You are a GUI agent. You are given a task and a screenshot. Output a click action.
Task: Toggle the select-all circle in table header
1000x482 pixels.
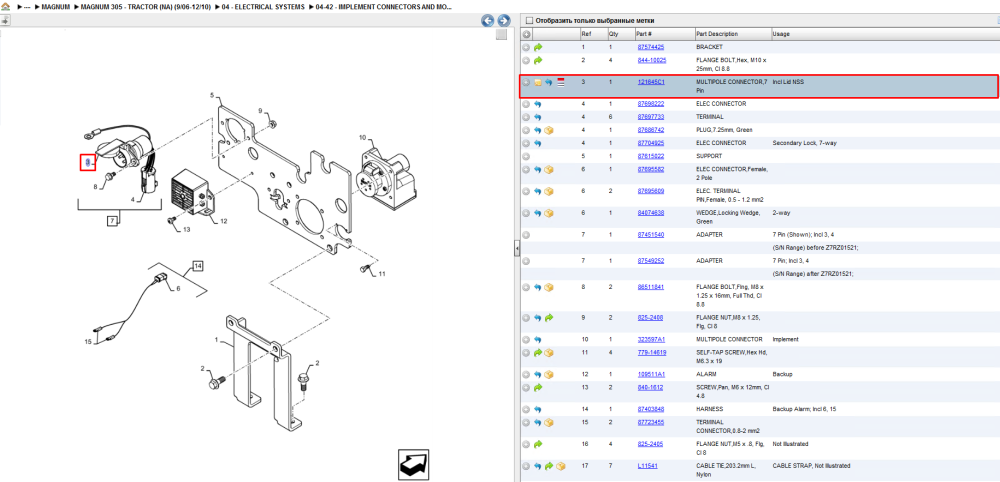[x=527, y=34]
